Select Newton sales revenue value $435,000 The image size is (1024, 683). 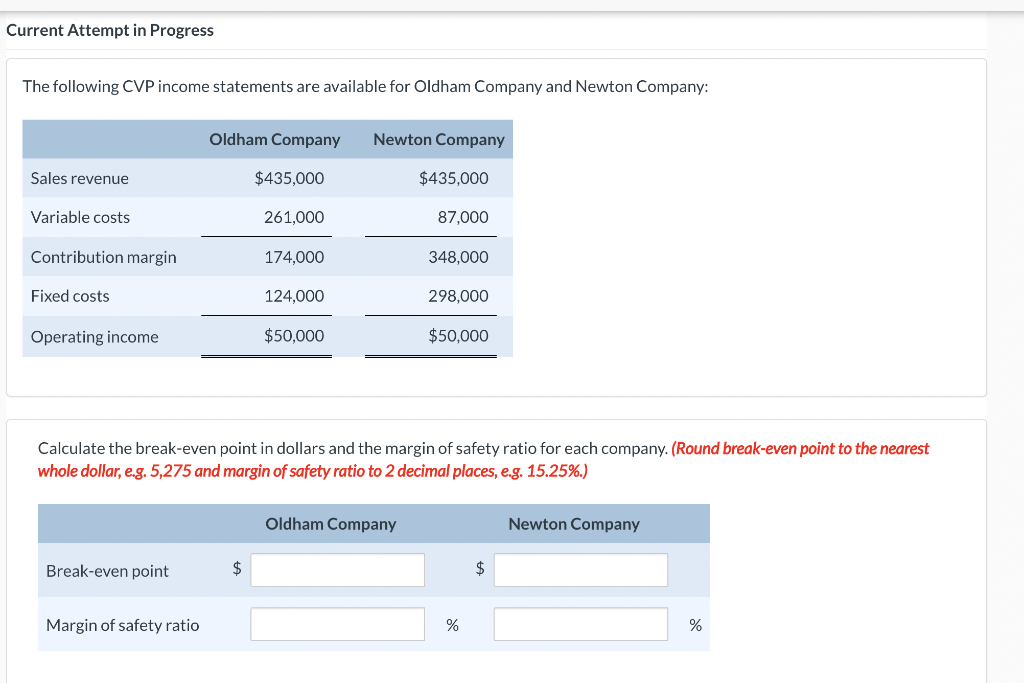tap(453, 178)
